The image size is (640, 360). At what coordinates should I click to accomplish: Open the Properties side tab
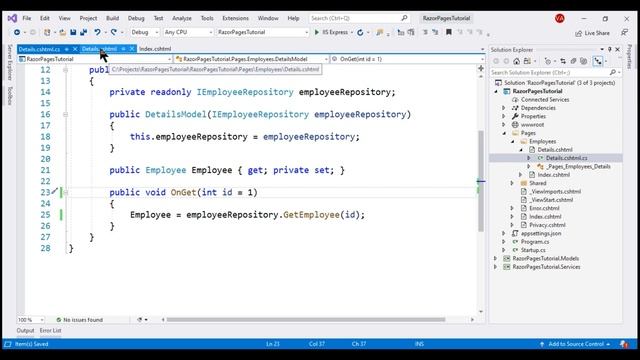click(629, 57)
